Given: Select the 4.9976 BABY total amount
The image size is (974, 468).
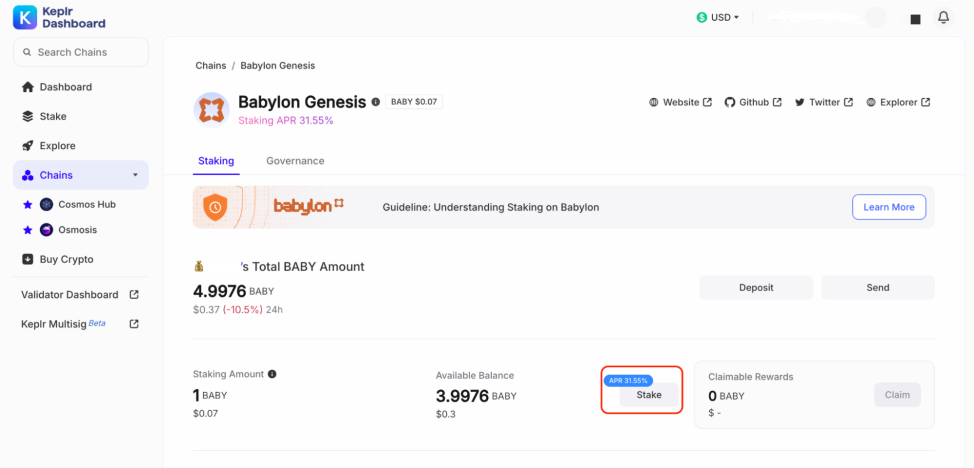Looking at the screenshot, I should (x=234, y=290).
